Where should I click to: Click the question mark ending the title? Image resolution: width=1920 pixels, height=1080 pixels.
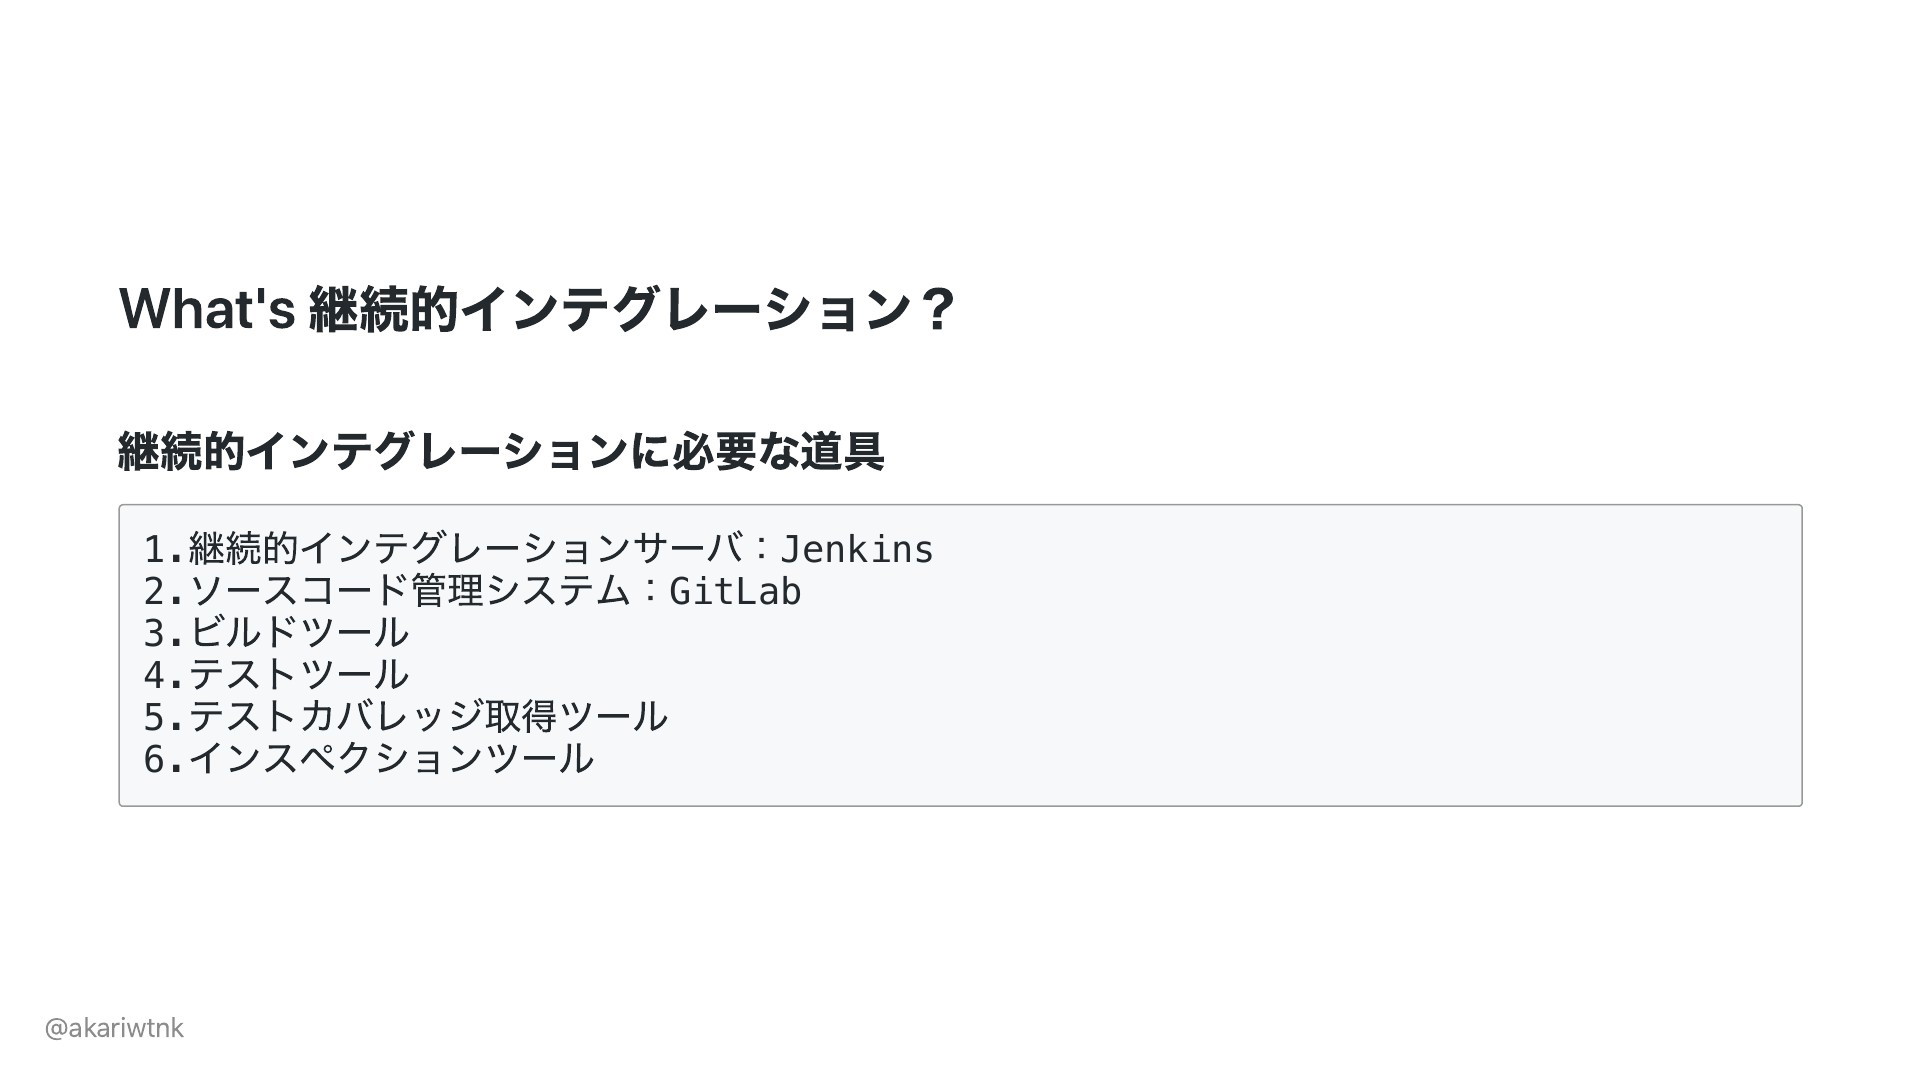[936, 310]
